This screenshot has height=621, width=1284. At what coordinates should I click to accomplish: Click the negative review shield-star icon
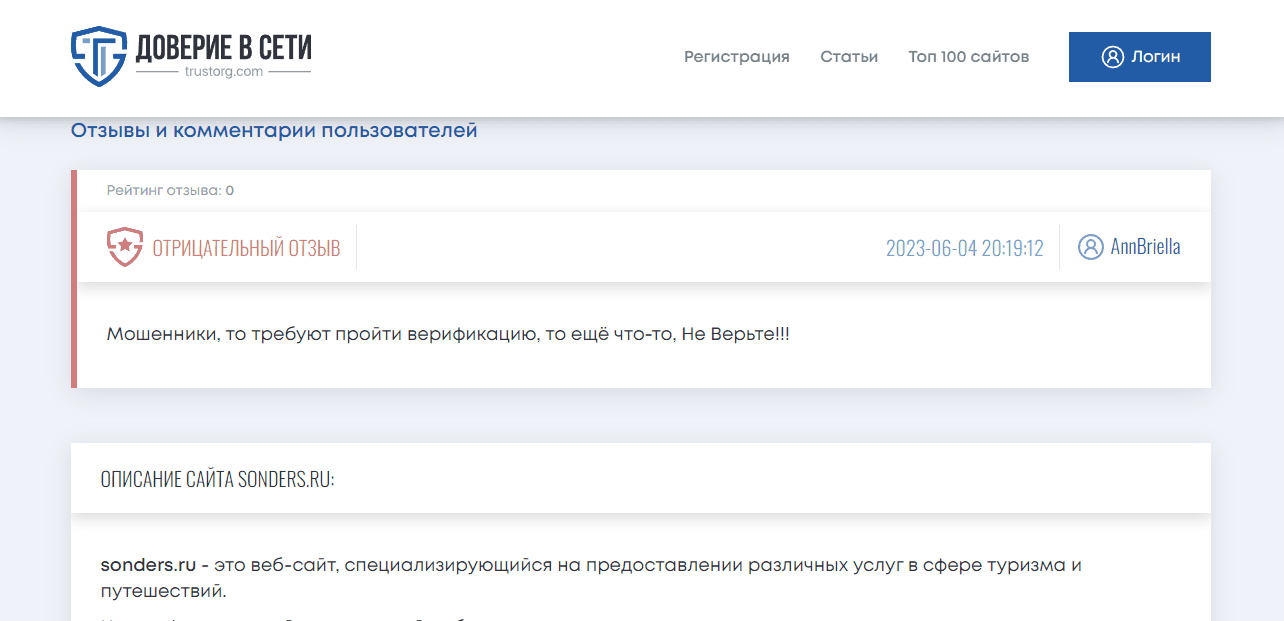125,247
